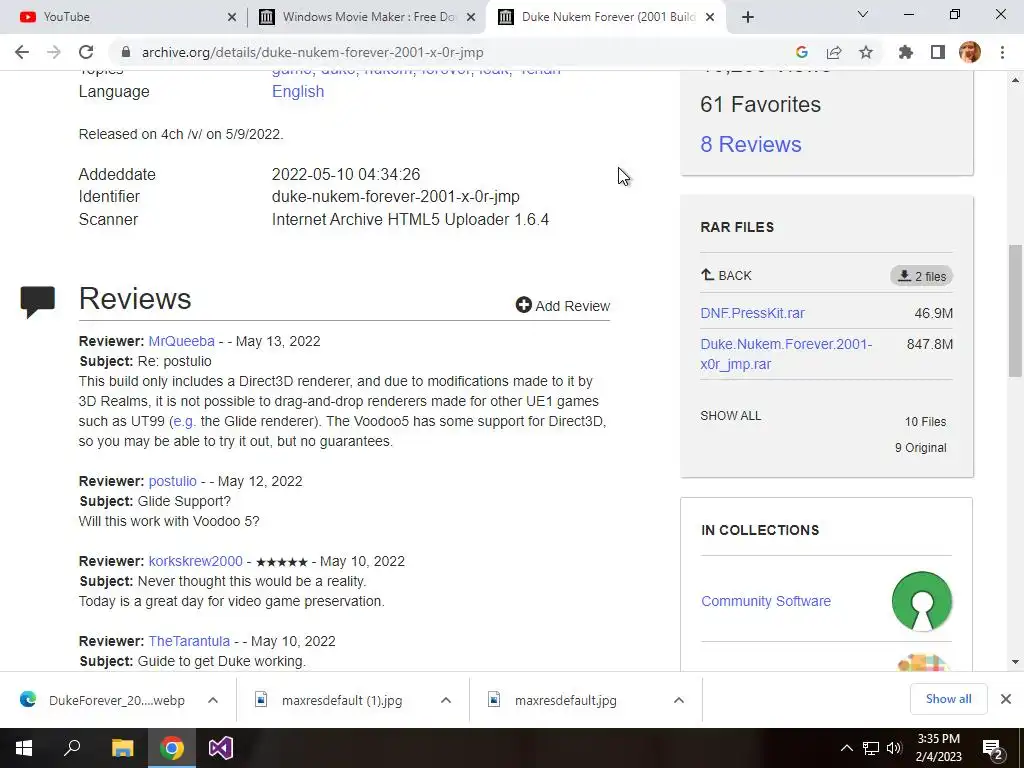Open the e.g. link in review
The height and width of the screenshot is (768, 1024).
click(x=184, y=421)
